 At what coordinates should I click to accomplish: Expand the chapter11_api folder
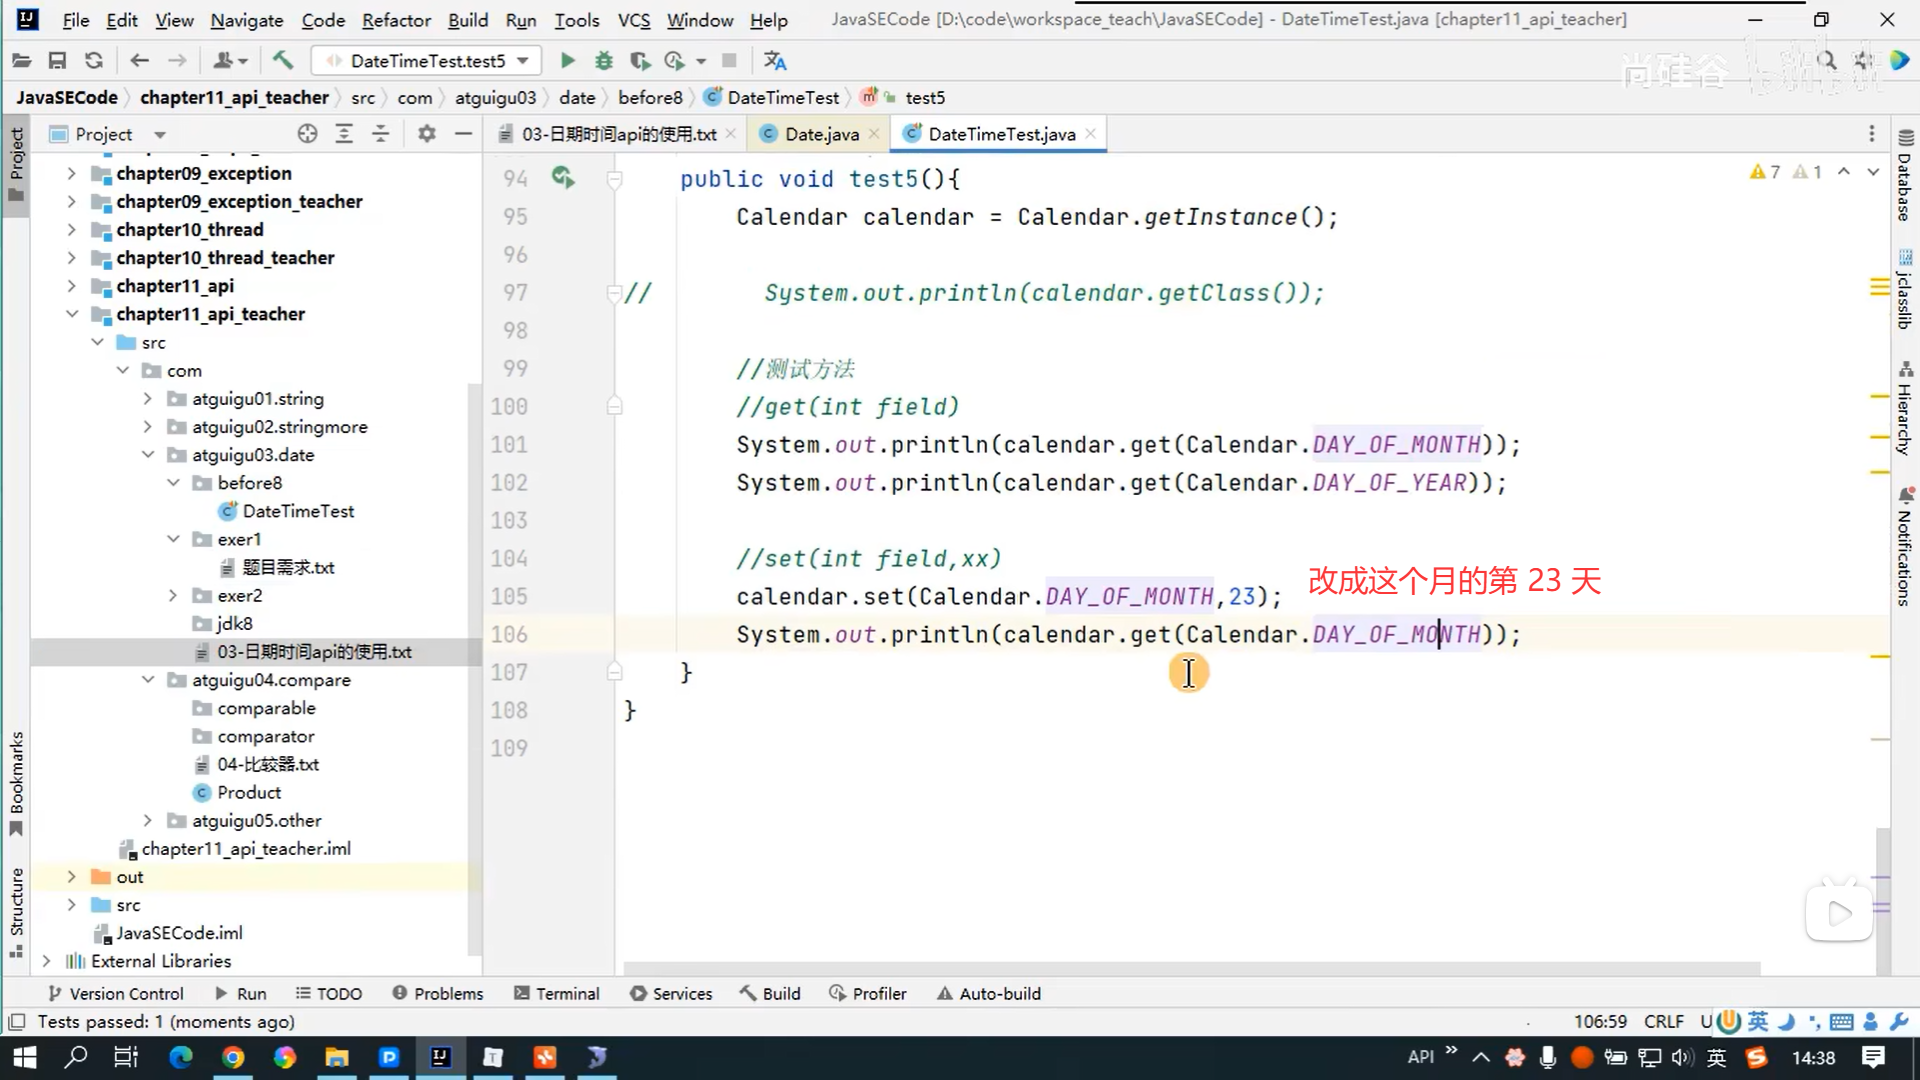(71, 286)
